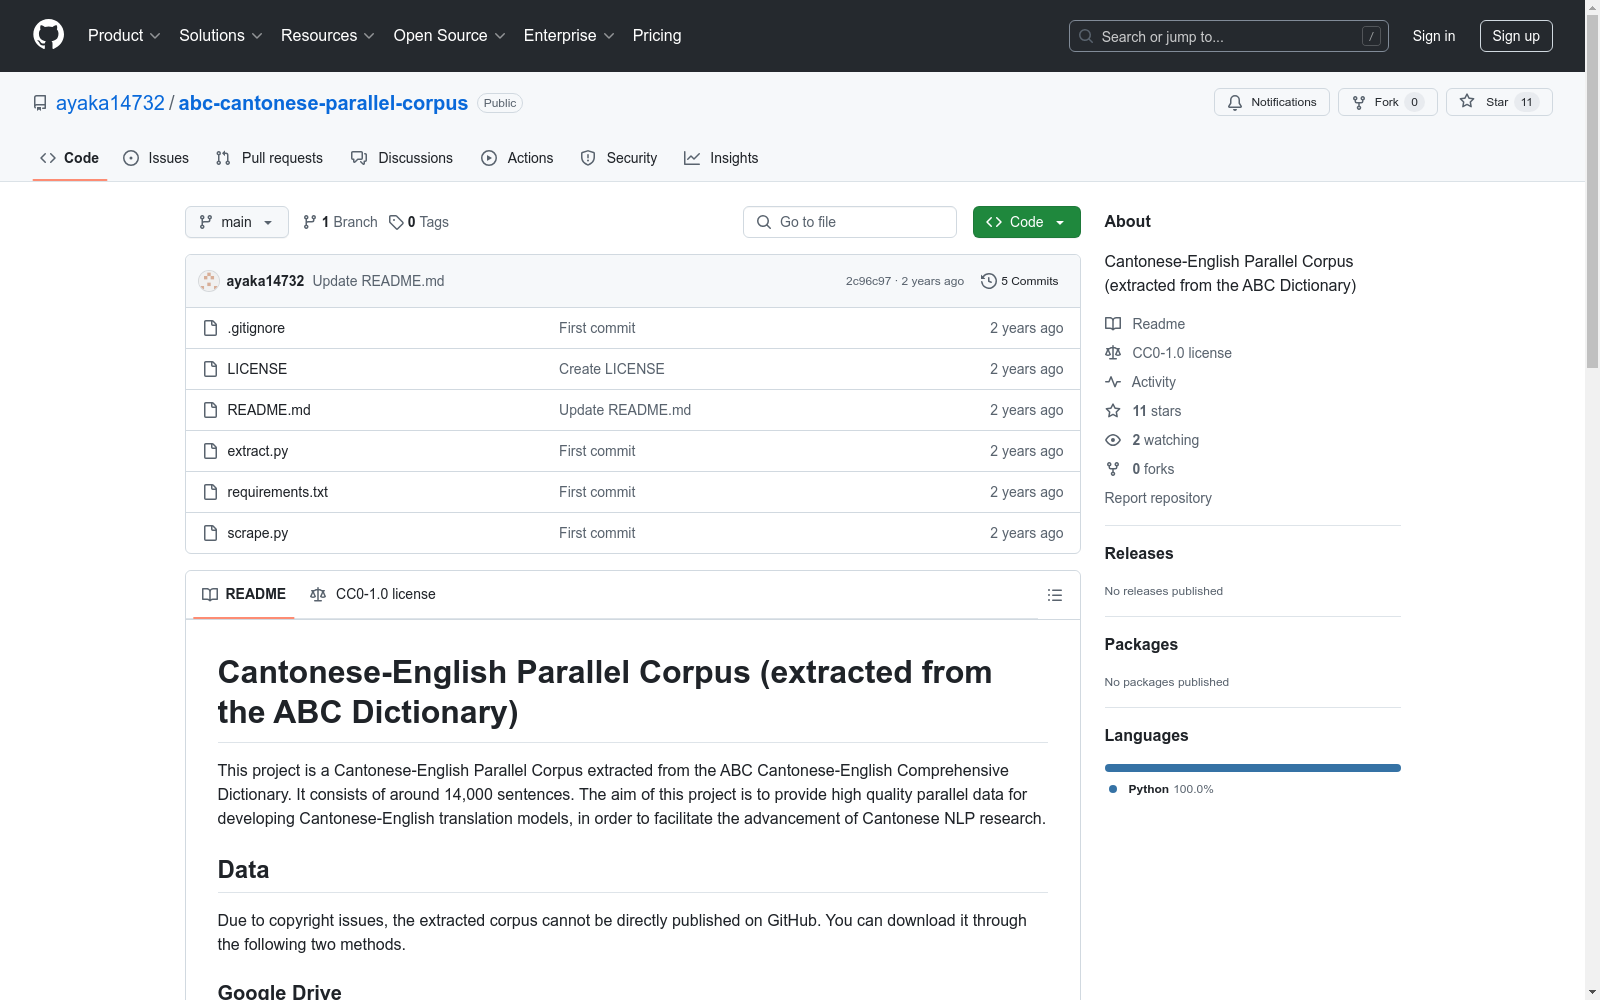Click the fork icon beside 0 forks
The height and width of the screenshot is (1000, 1600).
(1113, 469)
